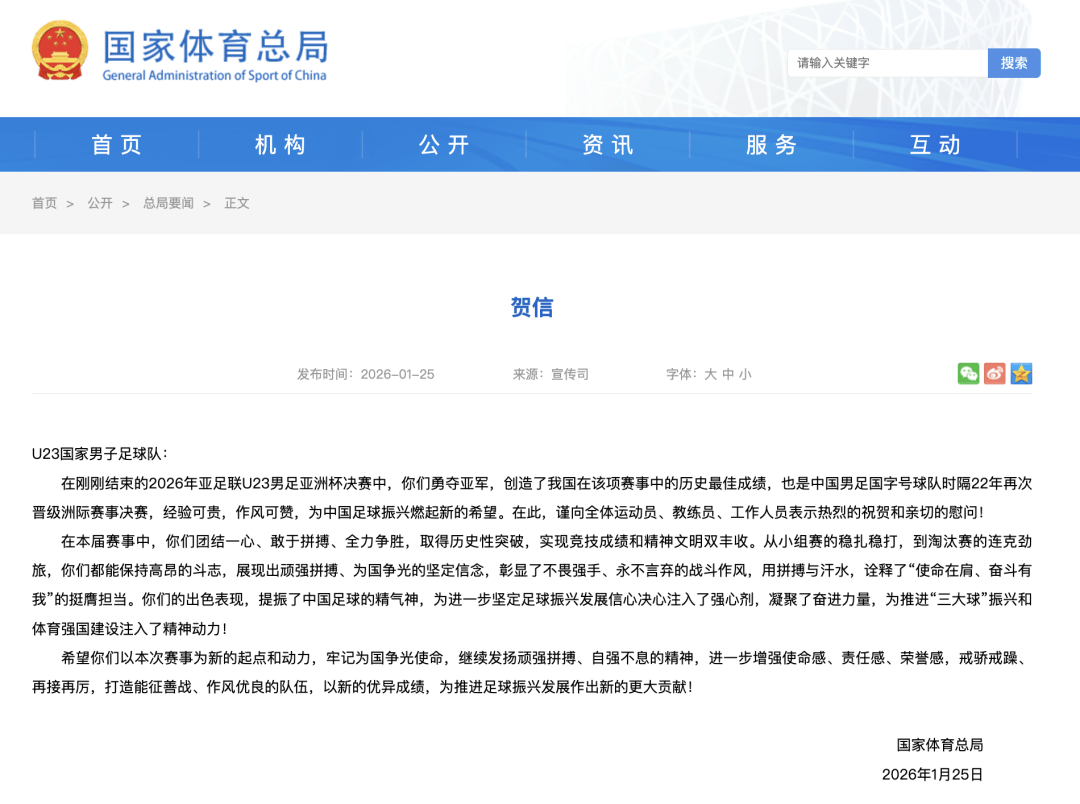Select 资讯 navigation menu item
Image resolution: width=1080 pixels, height=804 pixels.
pos(608,145)
